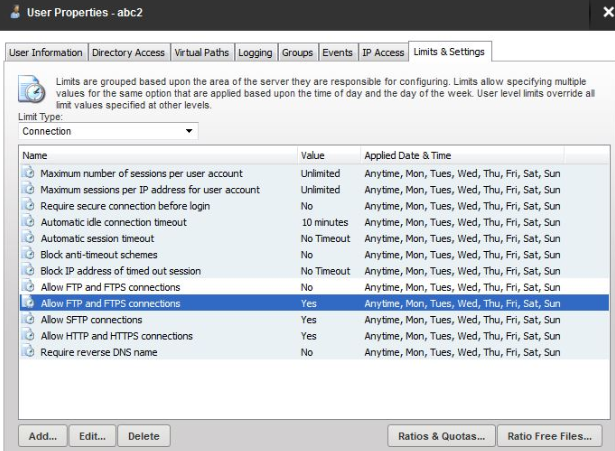
Task: Click the clock icon beside Maximum number of sessions
Action: tap(28, 173)
